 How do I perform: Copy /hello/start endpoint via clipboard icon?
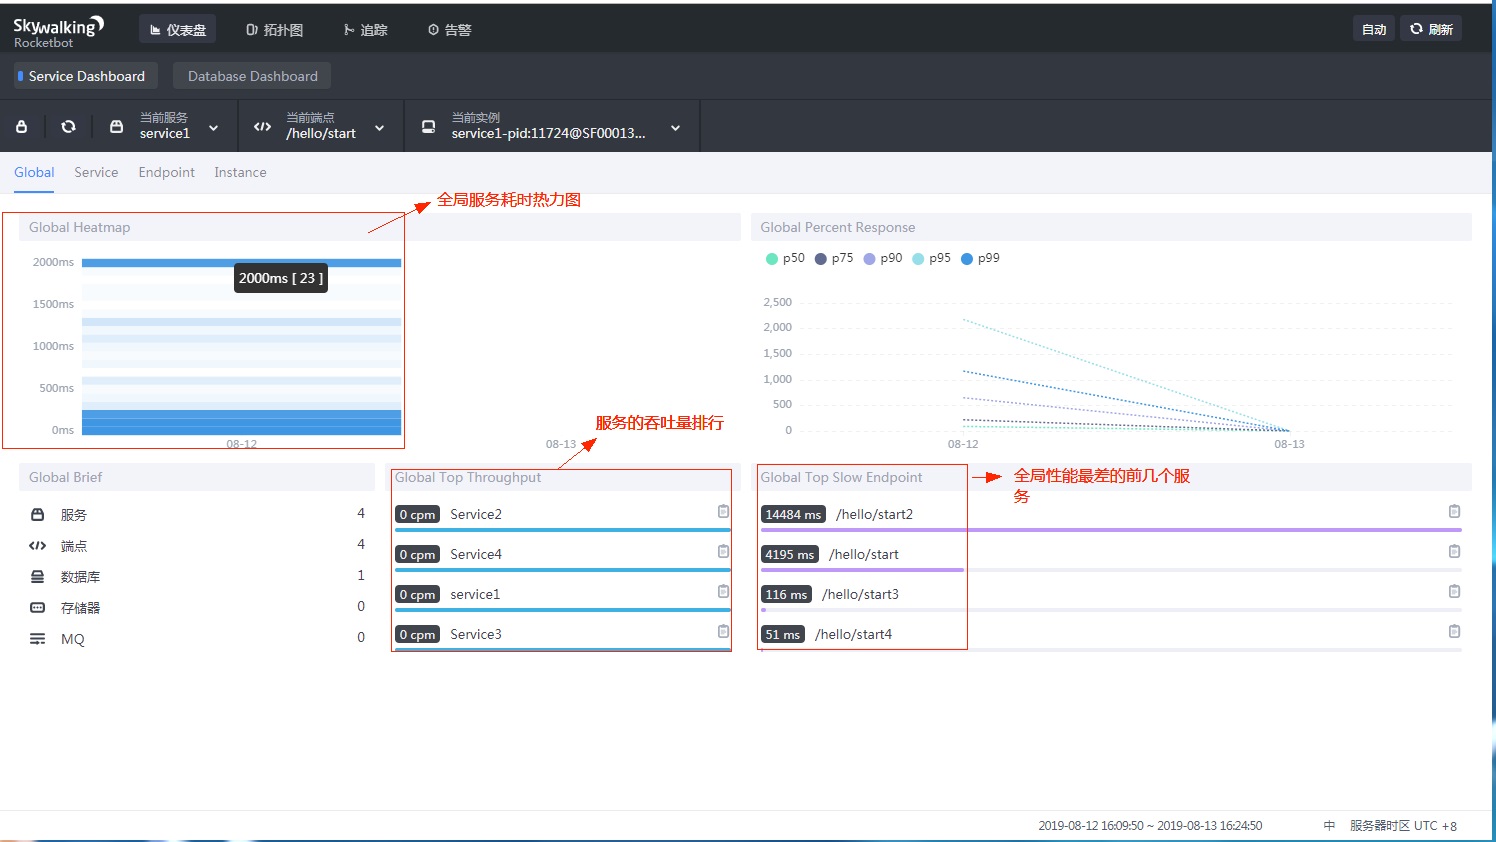pos(1454,551)
